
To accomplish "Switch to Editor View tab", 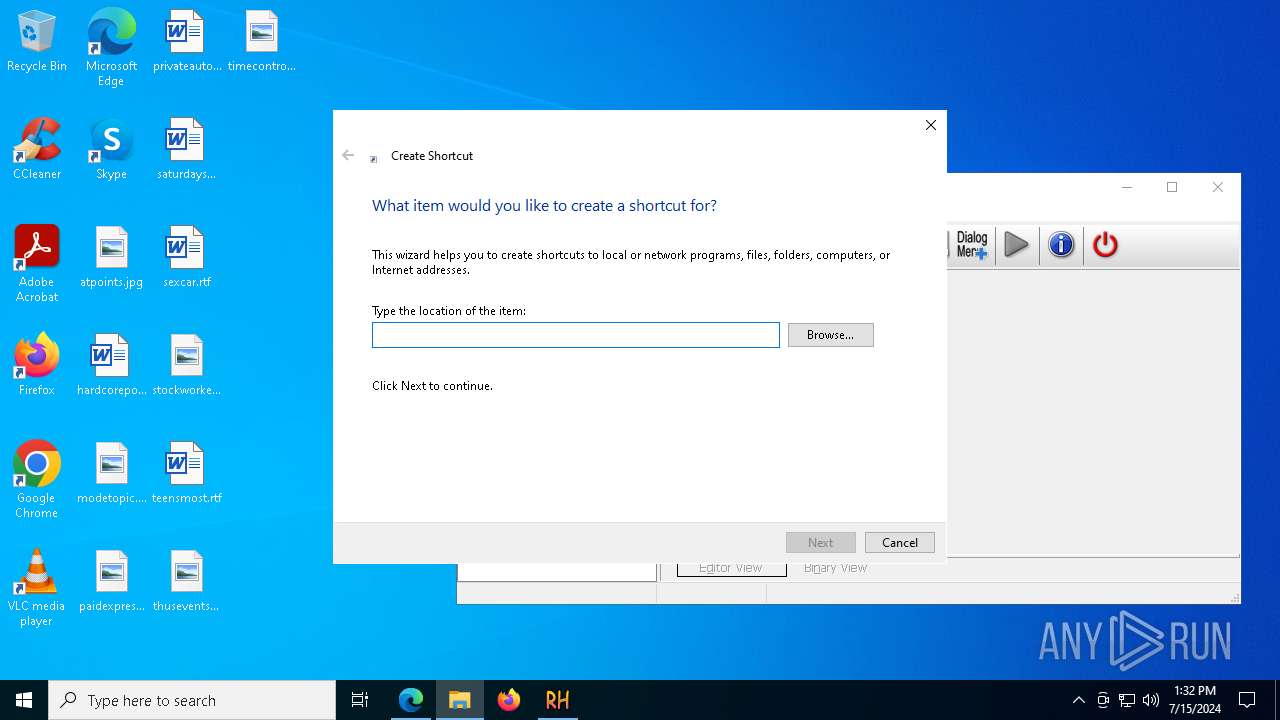I will pyautogui.click(x=730, y=568).
